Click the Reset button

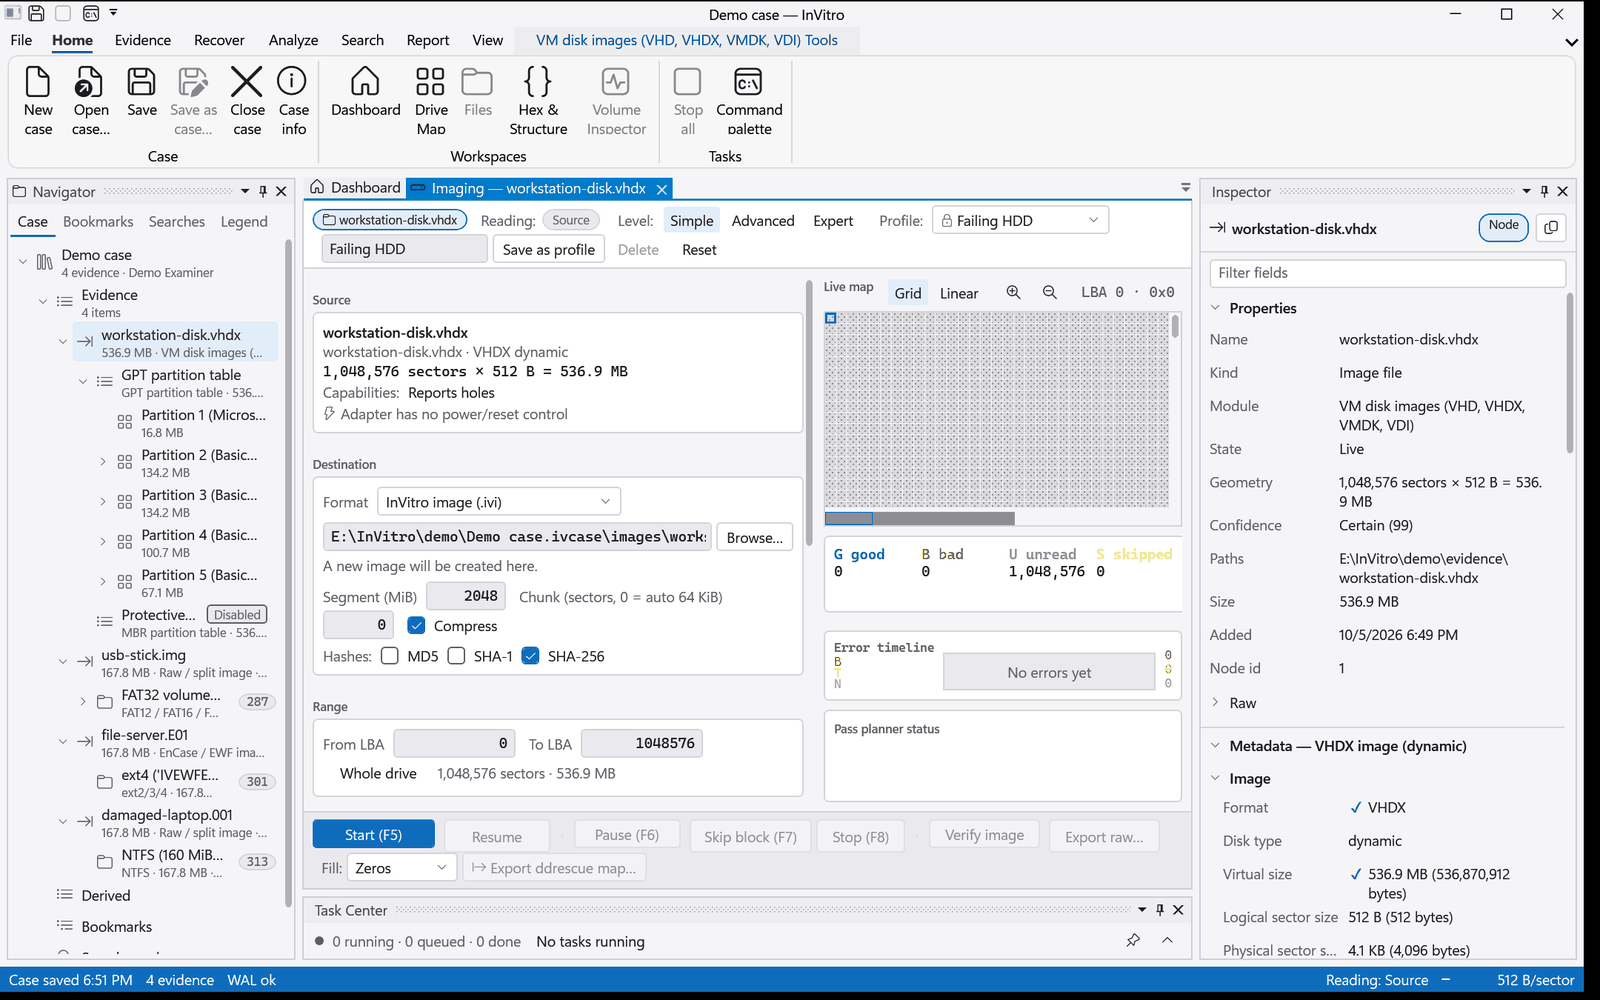[x=699, y=250]
